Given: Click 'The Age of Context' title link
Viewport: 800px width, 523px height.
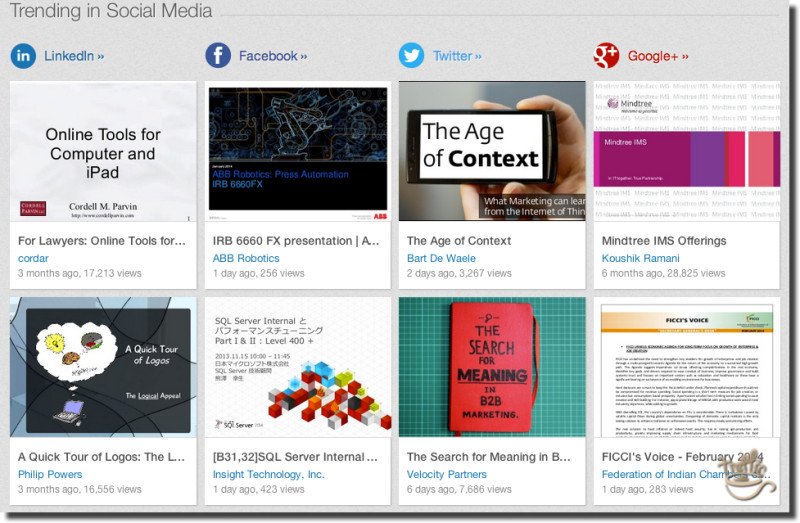Looking at the screenshot, I should click(459, 241).
